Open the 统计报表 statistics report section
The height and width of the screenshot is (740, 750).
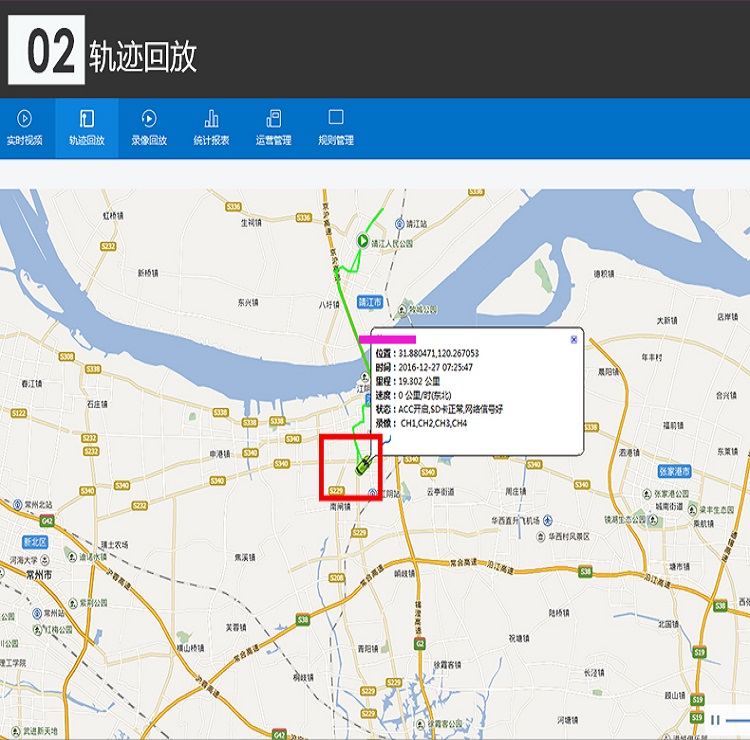click(x=211, y=128)
